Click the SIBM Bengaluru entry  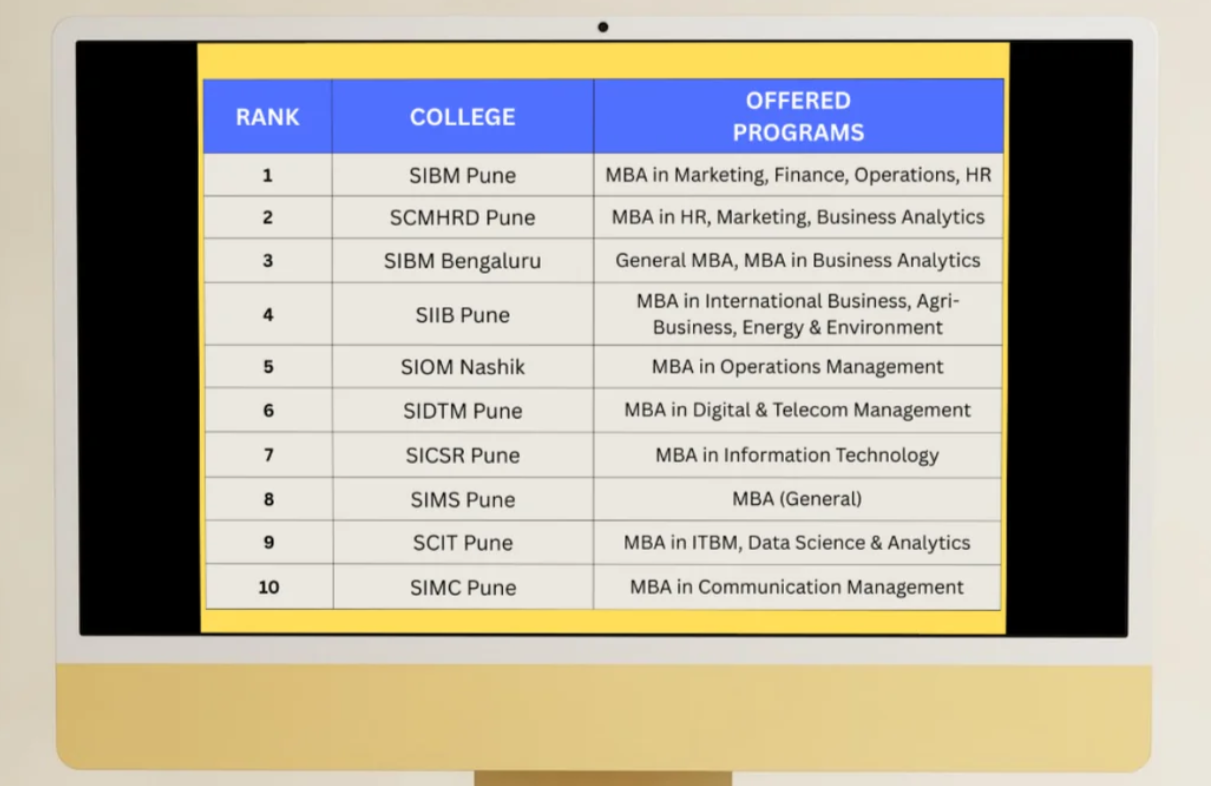(x=462, y=261)
